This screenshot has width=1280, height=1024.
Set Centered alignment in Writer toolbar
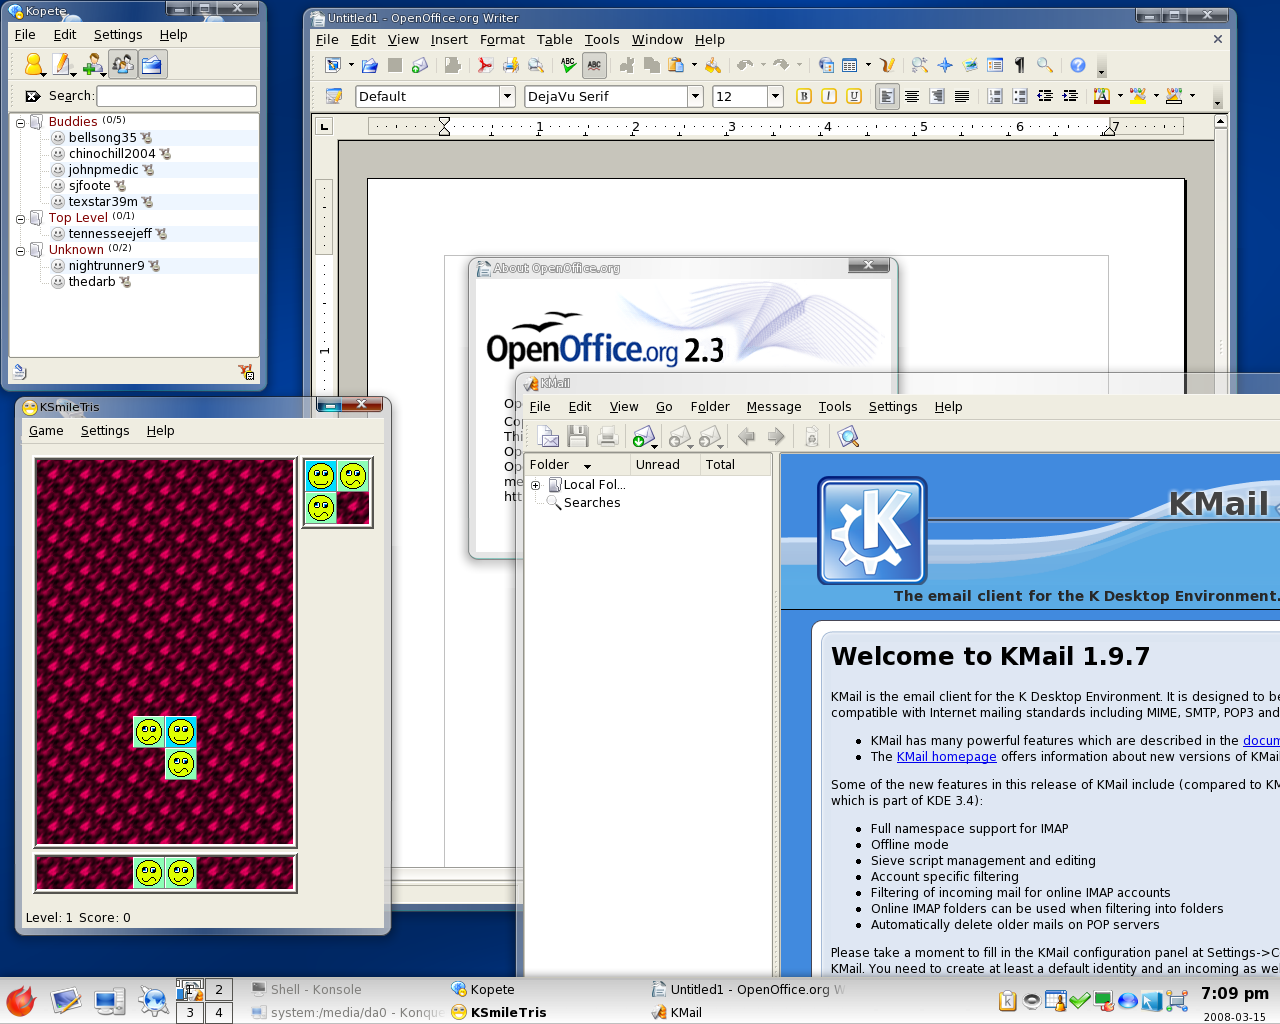[912, 96]
